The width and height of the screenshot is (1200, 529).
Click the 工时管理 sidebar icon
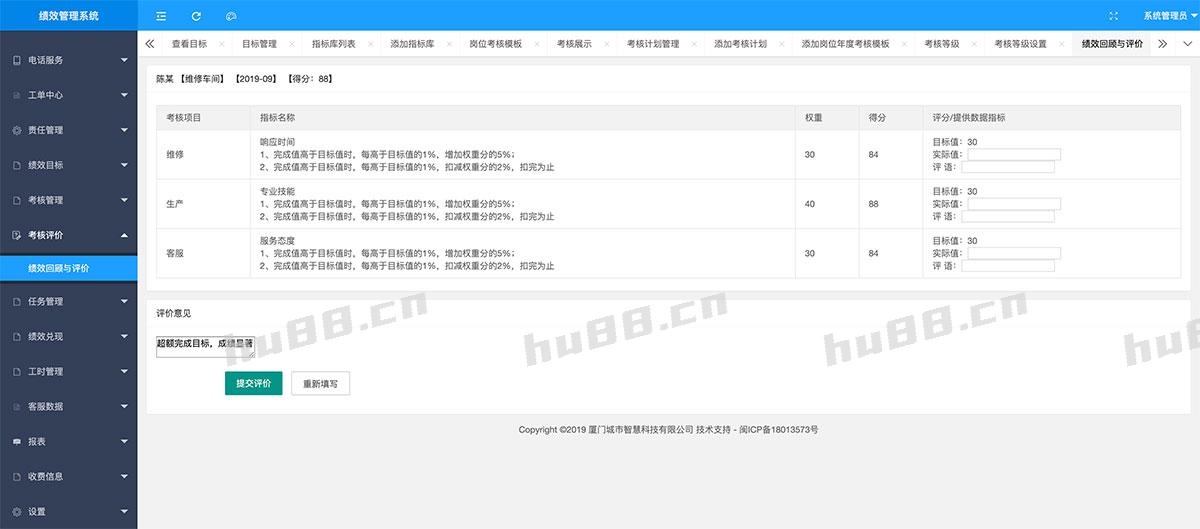(x=16, y=371)
